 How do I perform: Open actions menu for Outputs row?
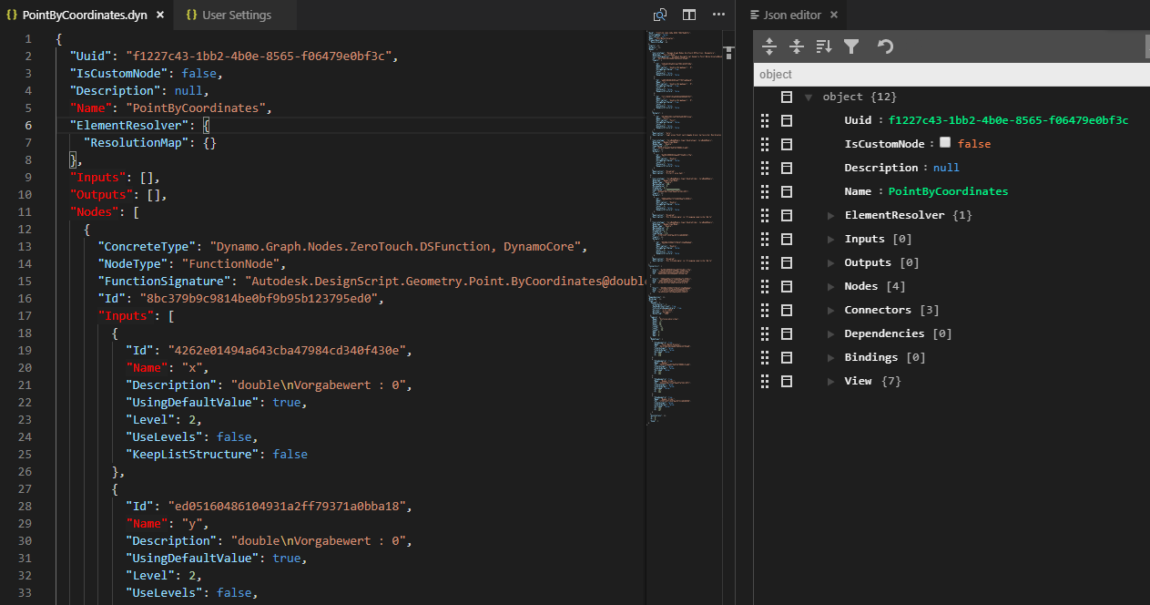click(x=786, y=263)
